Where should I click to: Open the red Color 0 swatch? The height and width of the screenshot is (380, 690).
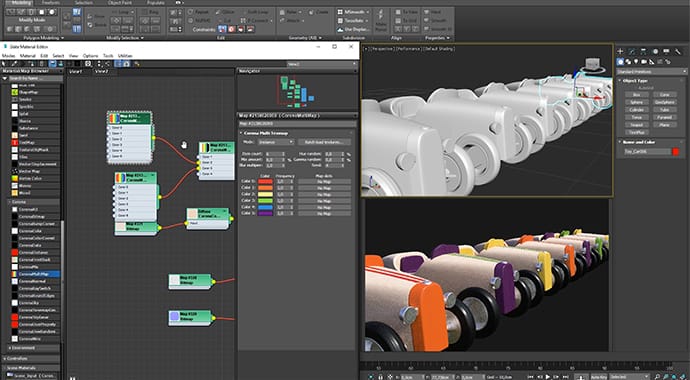[265, 181]
